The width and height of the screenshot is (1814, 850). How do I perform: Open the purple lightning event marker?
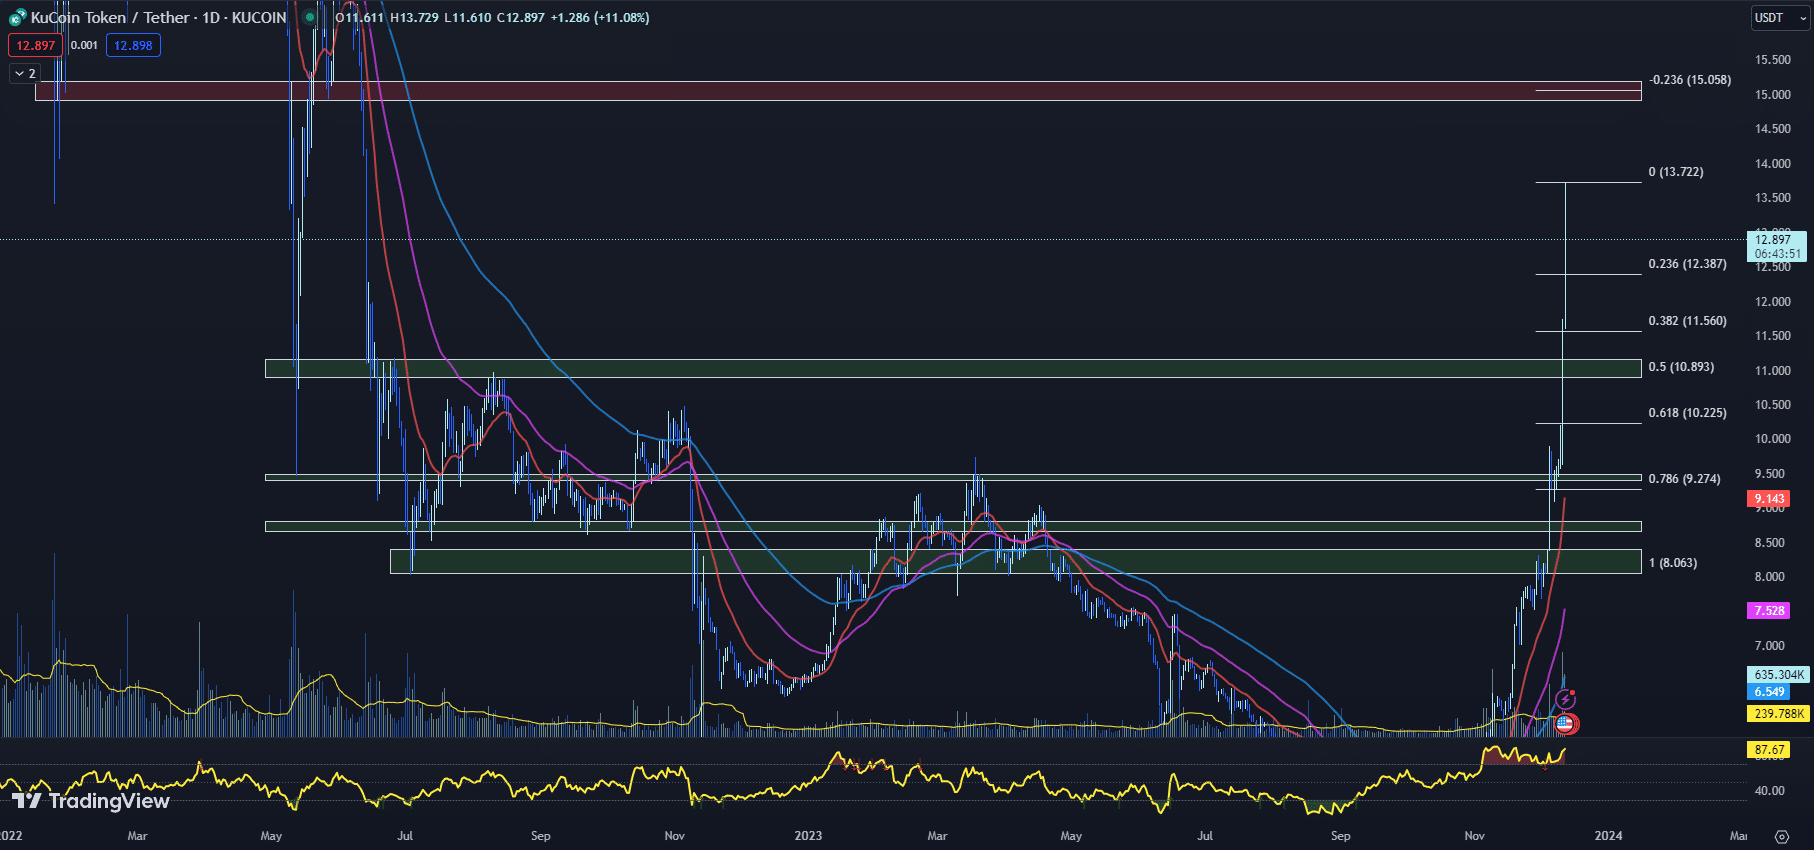pos(1565,699)
